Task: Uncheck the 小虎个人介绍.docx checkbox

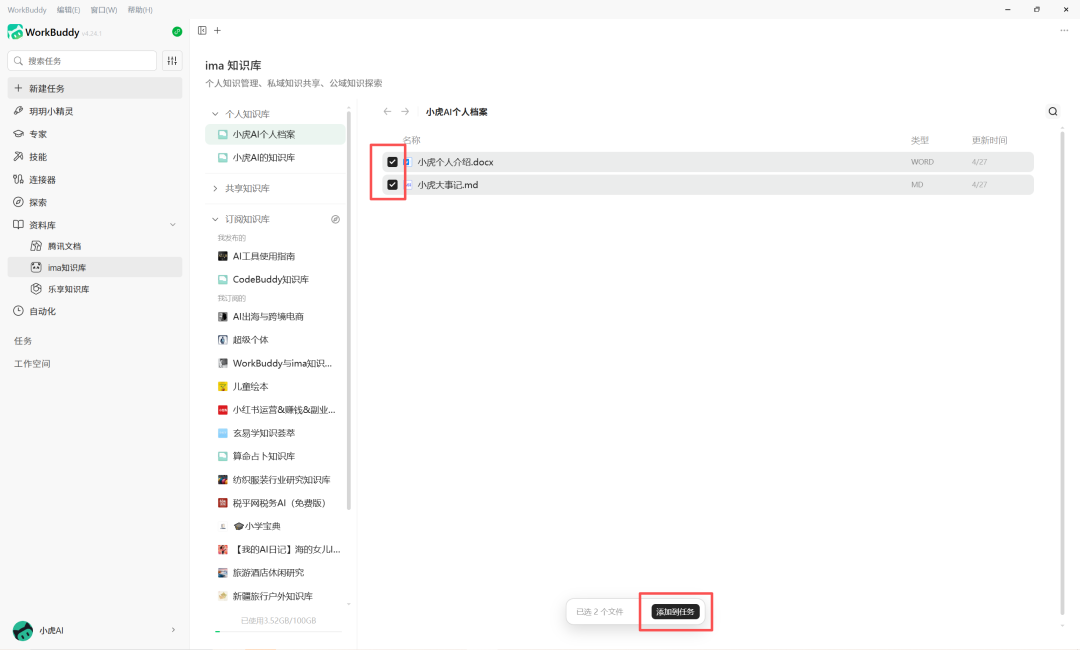Action: click(x=392, y=162)
